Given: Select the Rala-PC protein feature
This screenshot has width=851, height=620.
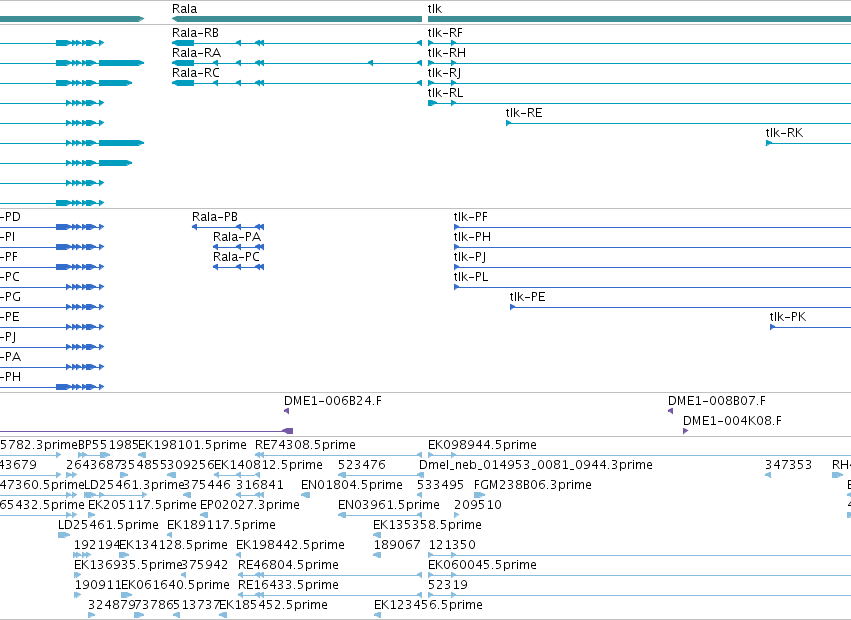Looking at the screenshot, I should click(237, 257).
